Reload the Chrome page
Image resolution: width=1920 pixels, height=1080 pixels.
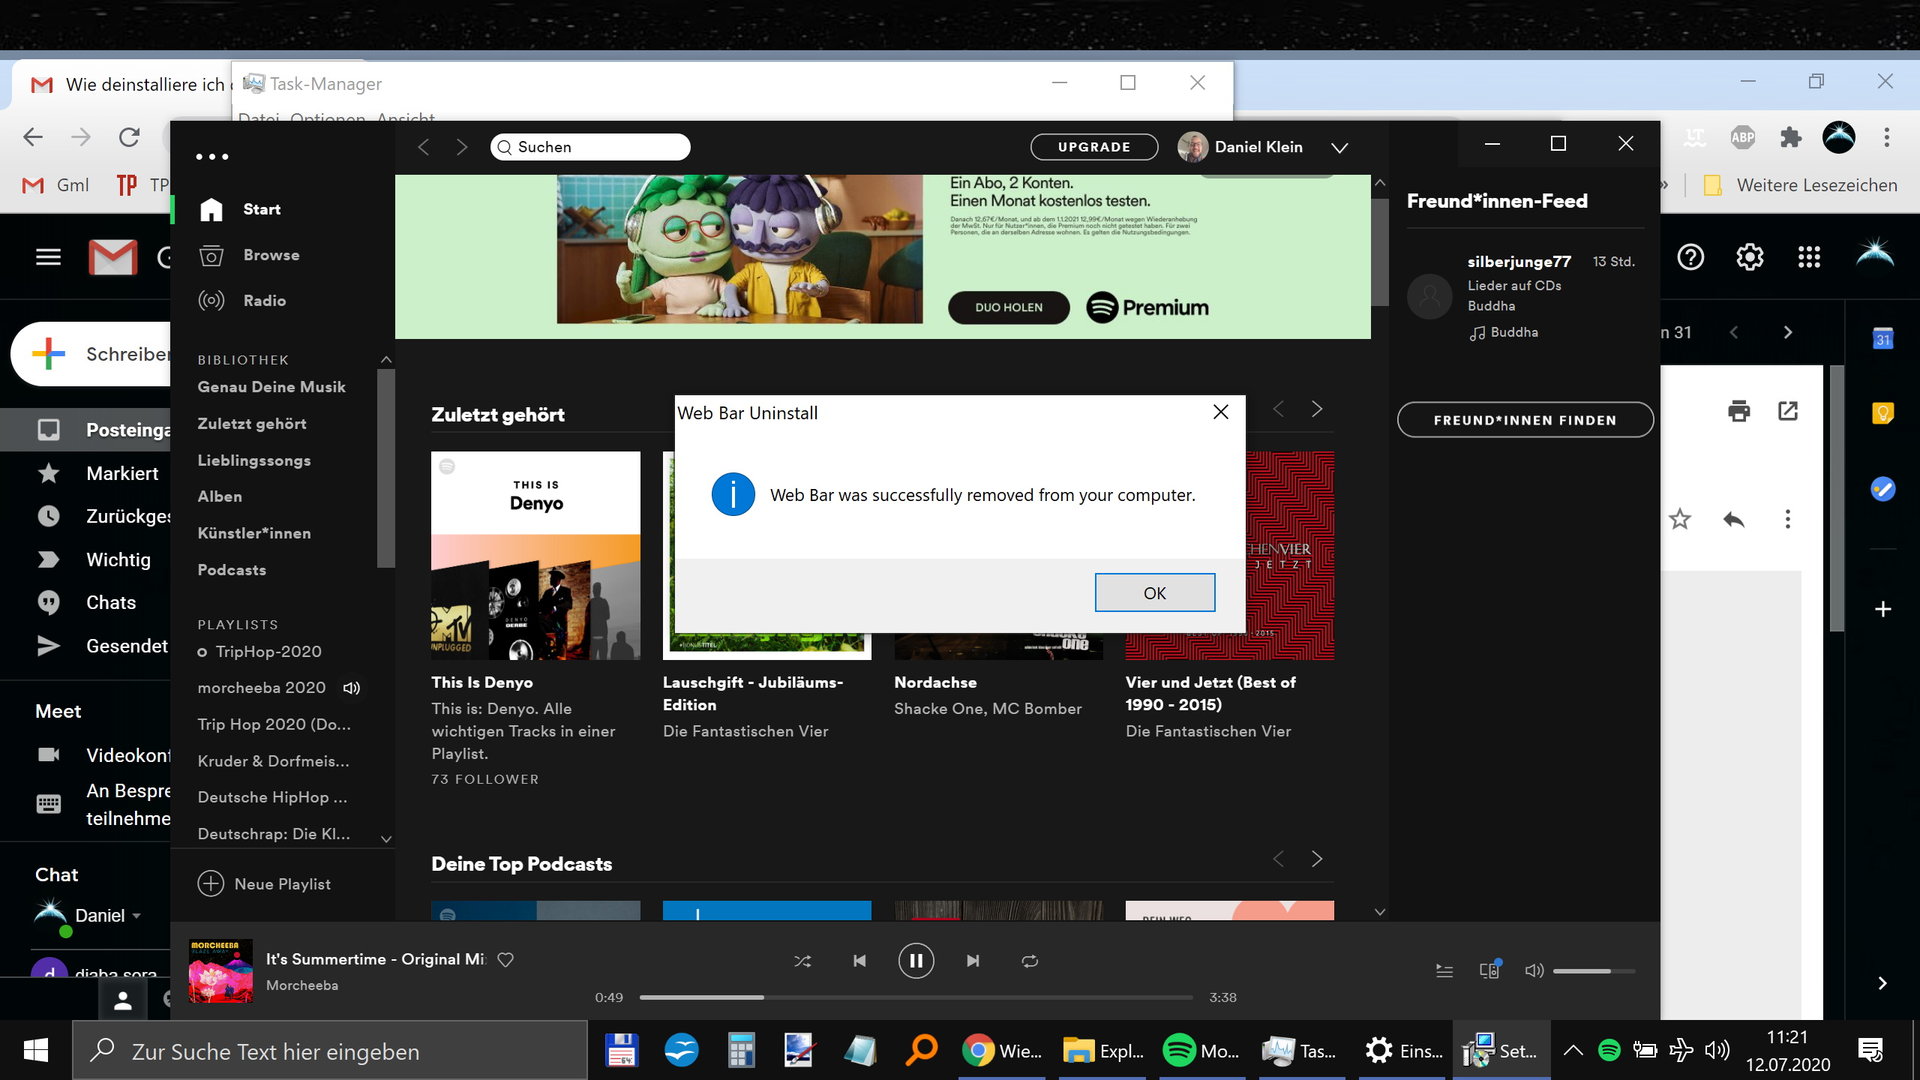[x=129, y=137]
